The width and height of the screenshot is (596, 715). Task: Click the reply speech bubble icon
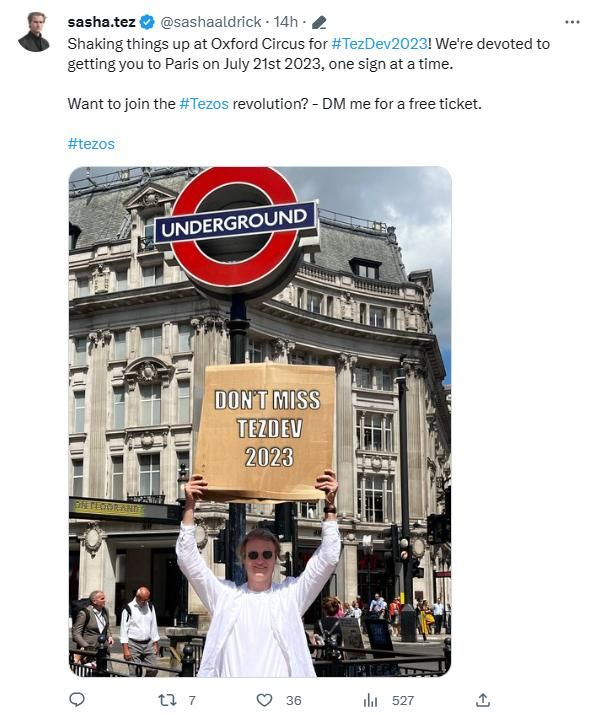pos(77,699)
